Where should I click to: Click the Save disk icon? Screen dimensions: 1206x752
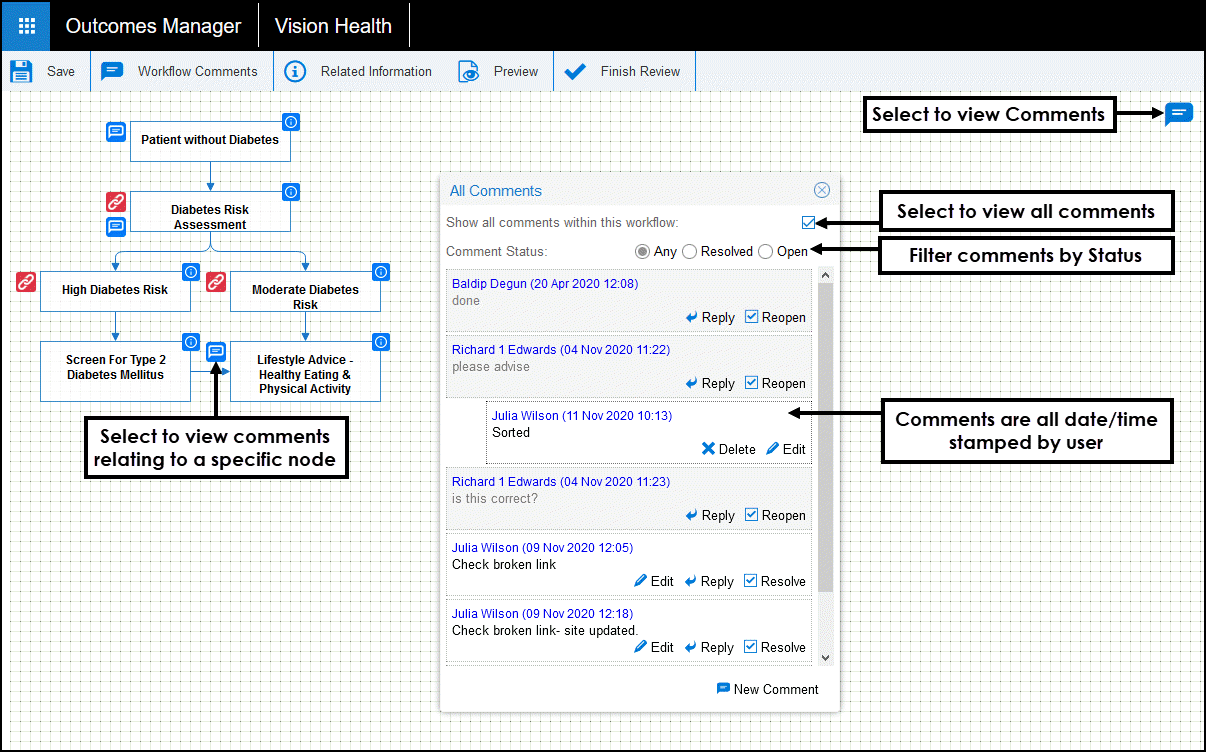(x=21, y=72)
